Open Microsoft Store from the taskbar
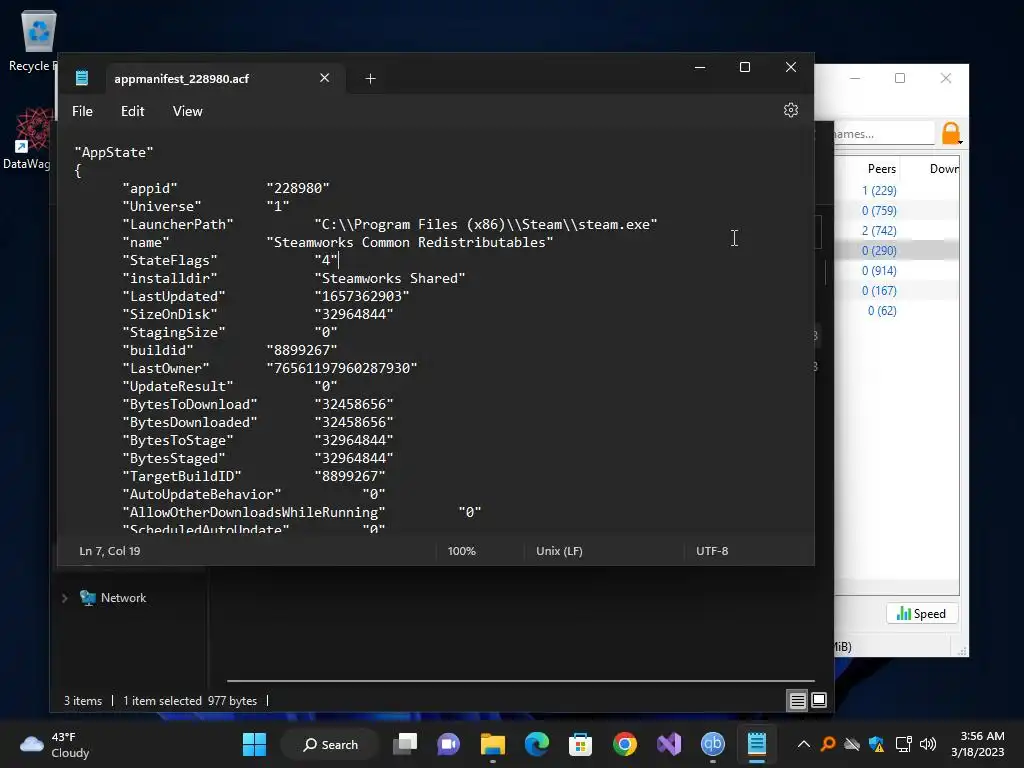 [x=581, y=744]
